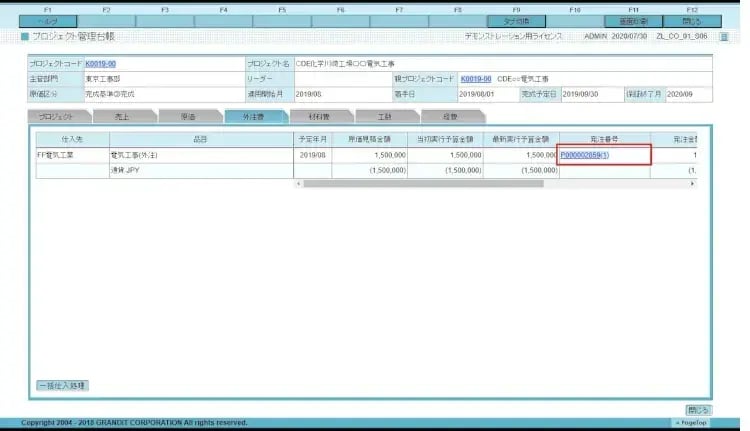
Task: Select the 原価 tab
Action: (186, 117)
